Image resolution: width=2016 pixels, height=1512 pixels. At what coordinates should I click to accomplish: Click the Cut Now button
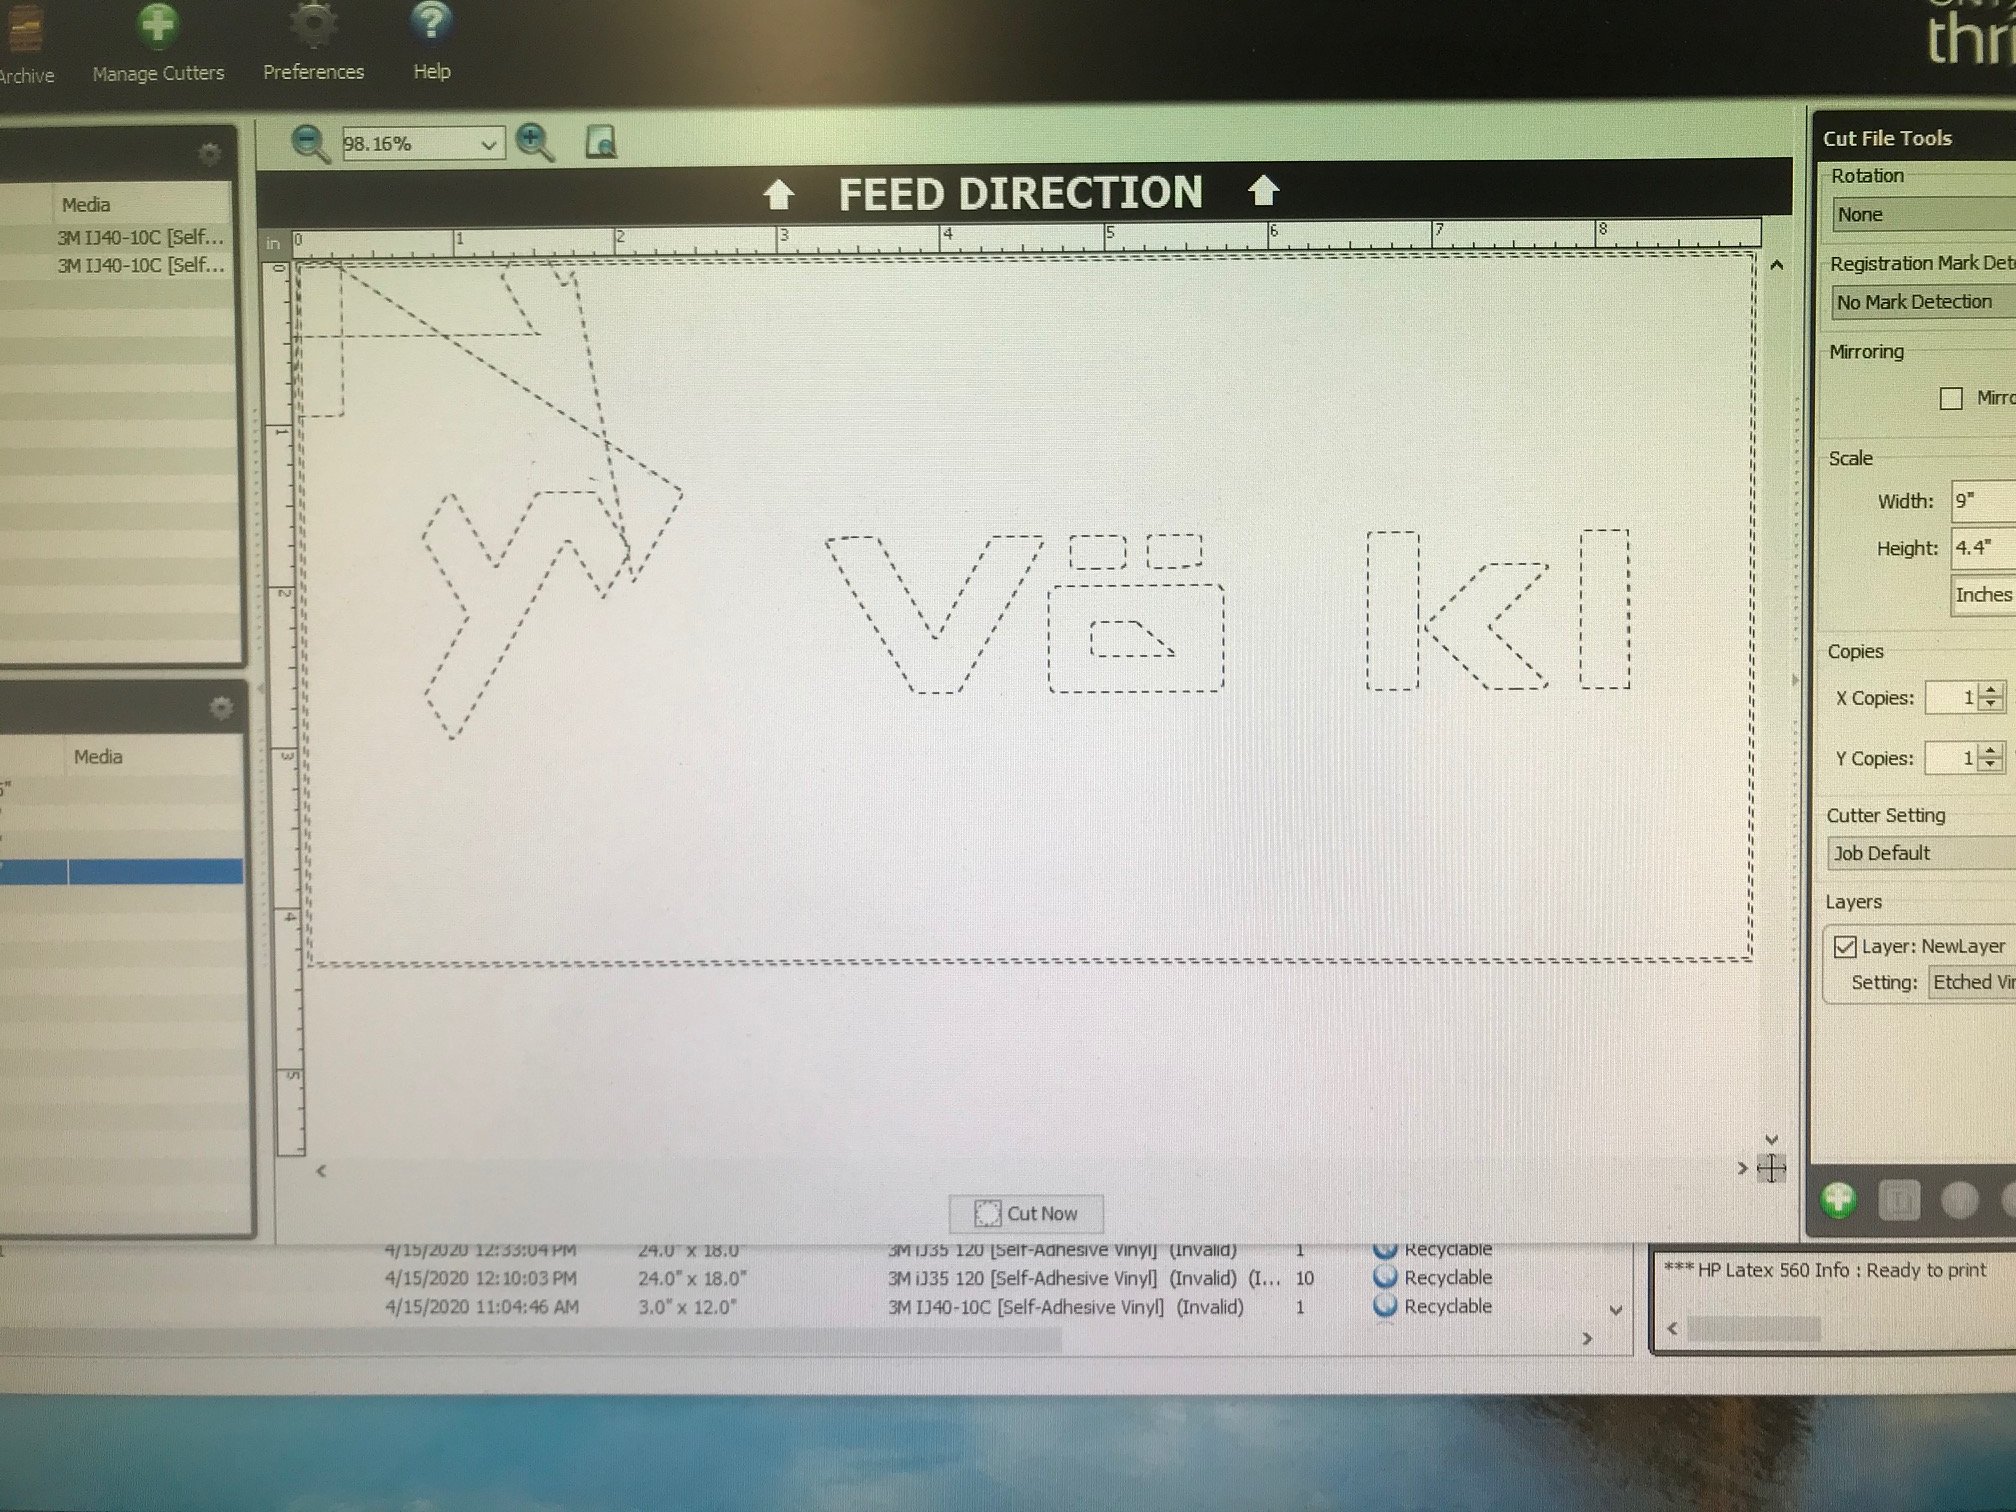1026,1213
